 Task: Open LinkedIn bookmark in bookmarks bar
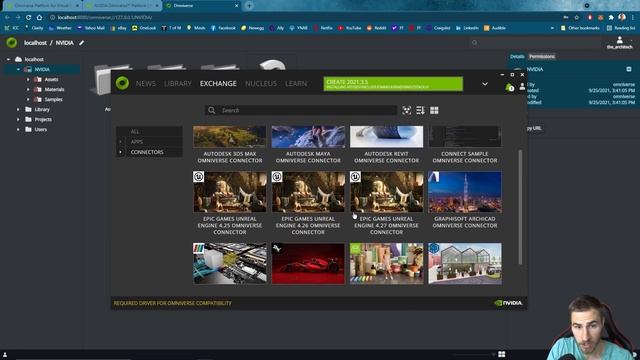tap(467, 28)
